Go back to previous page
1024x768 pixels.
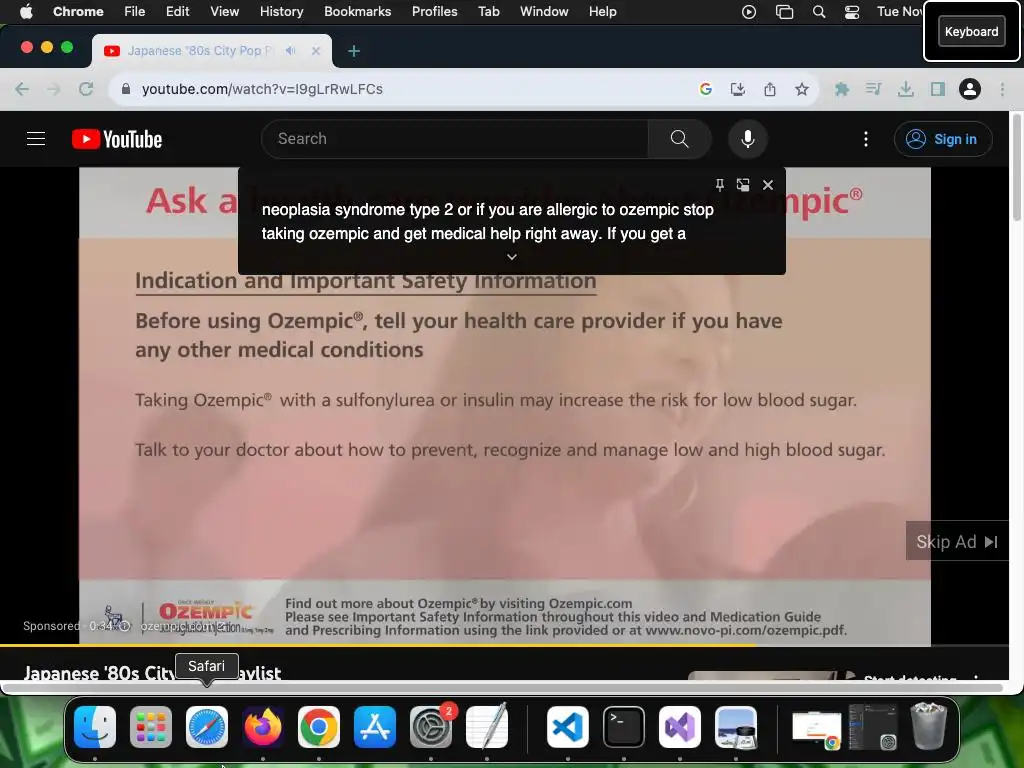22,89
